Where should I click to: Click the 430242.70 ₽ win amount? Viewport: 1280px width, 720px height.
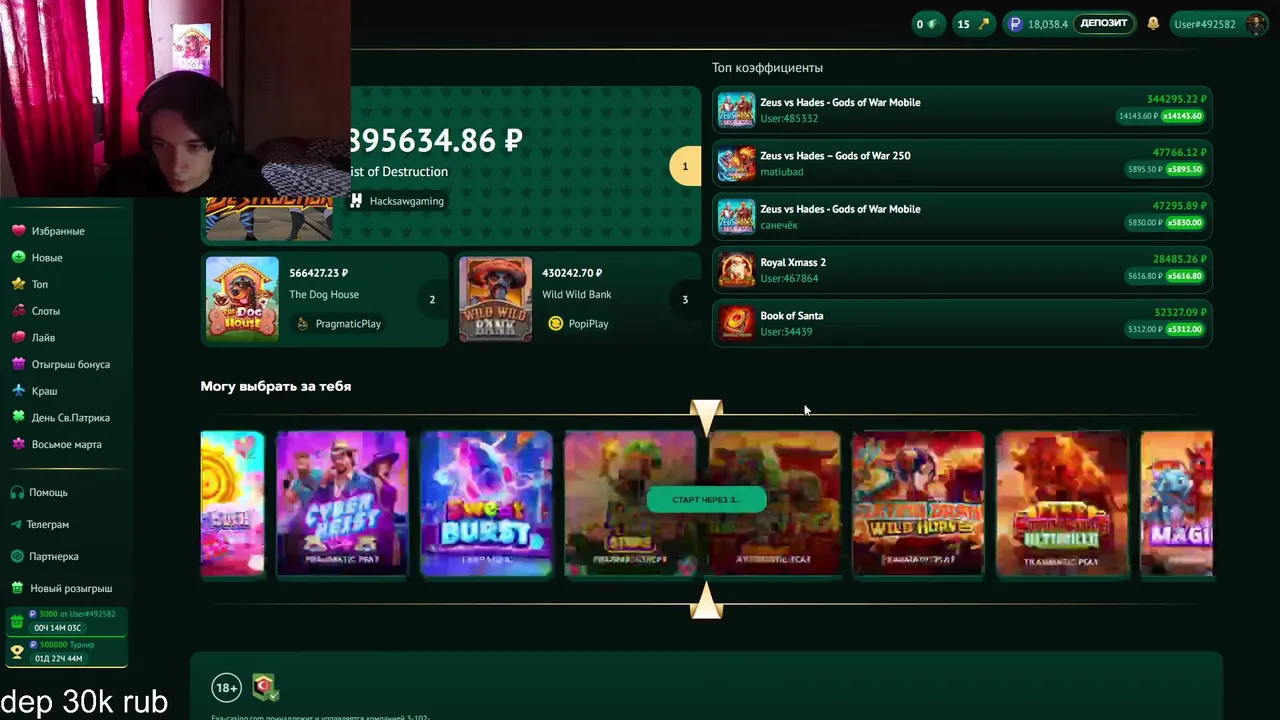[572, 273]
